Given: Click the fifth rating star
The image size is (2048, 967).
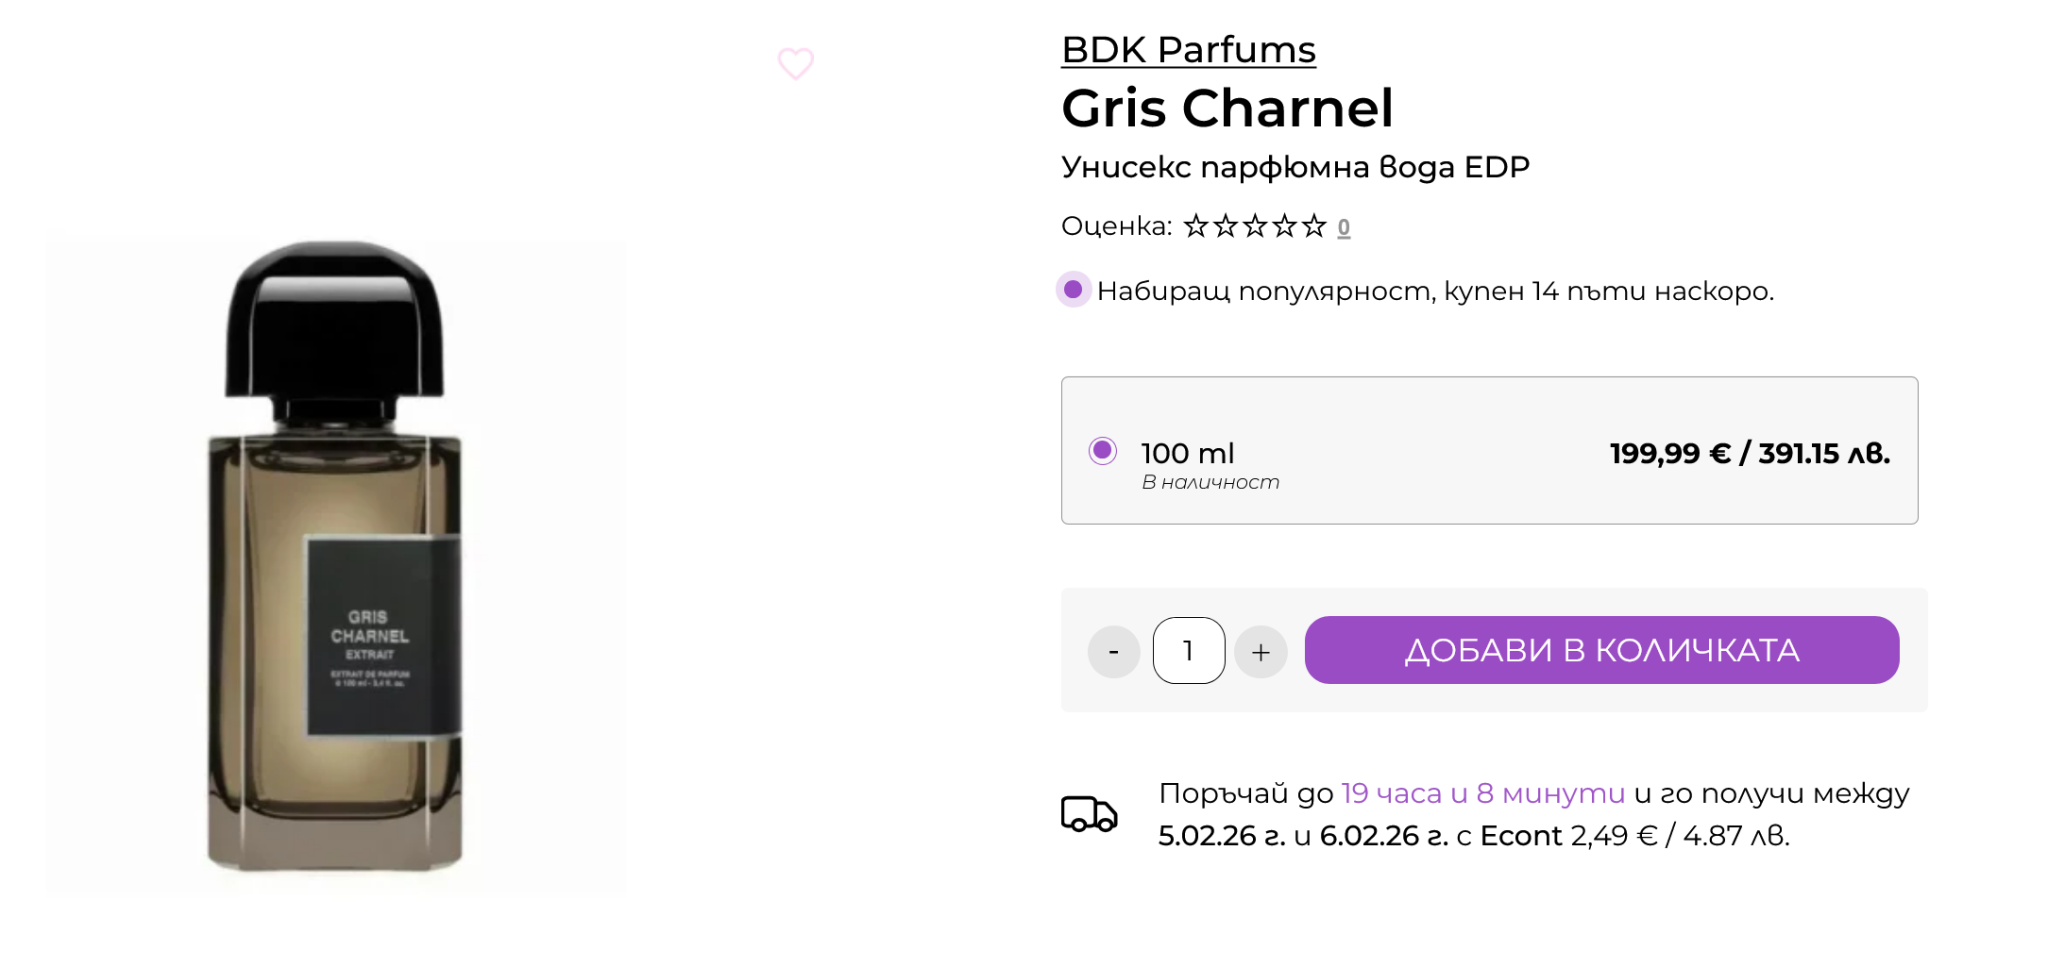Looking at the screenshot, I should [x=1314, y=227].
